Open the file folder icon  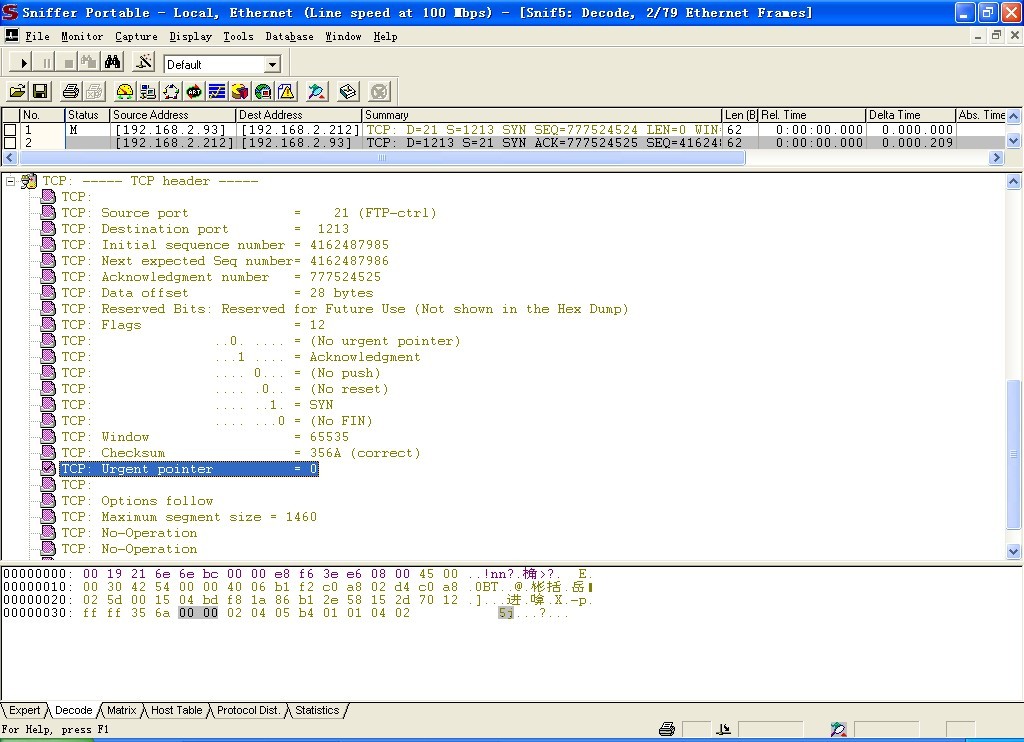pyautogui.click(x=18, y=91)
